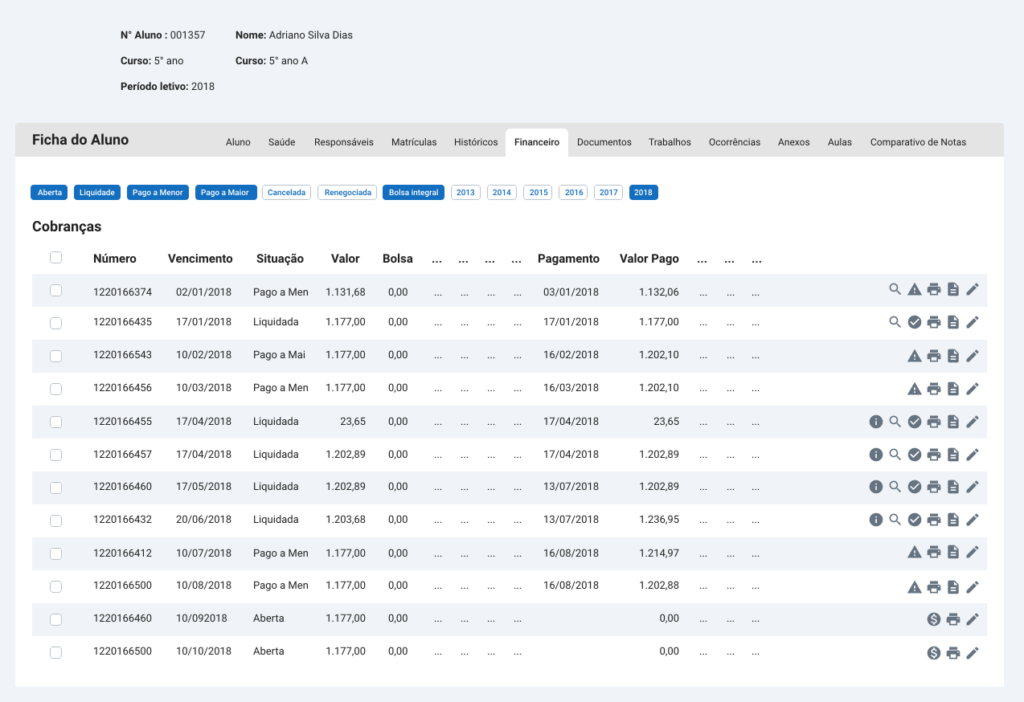The width and height of the screenshot is (1024, 702).
Task: Toggle the Bolsa integral filter
Action: coord(413,193)
